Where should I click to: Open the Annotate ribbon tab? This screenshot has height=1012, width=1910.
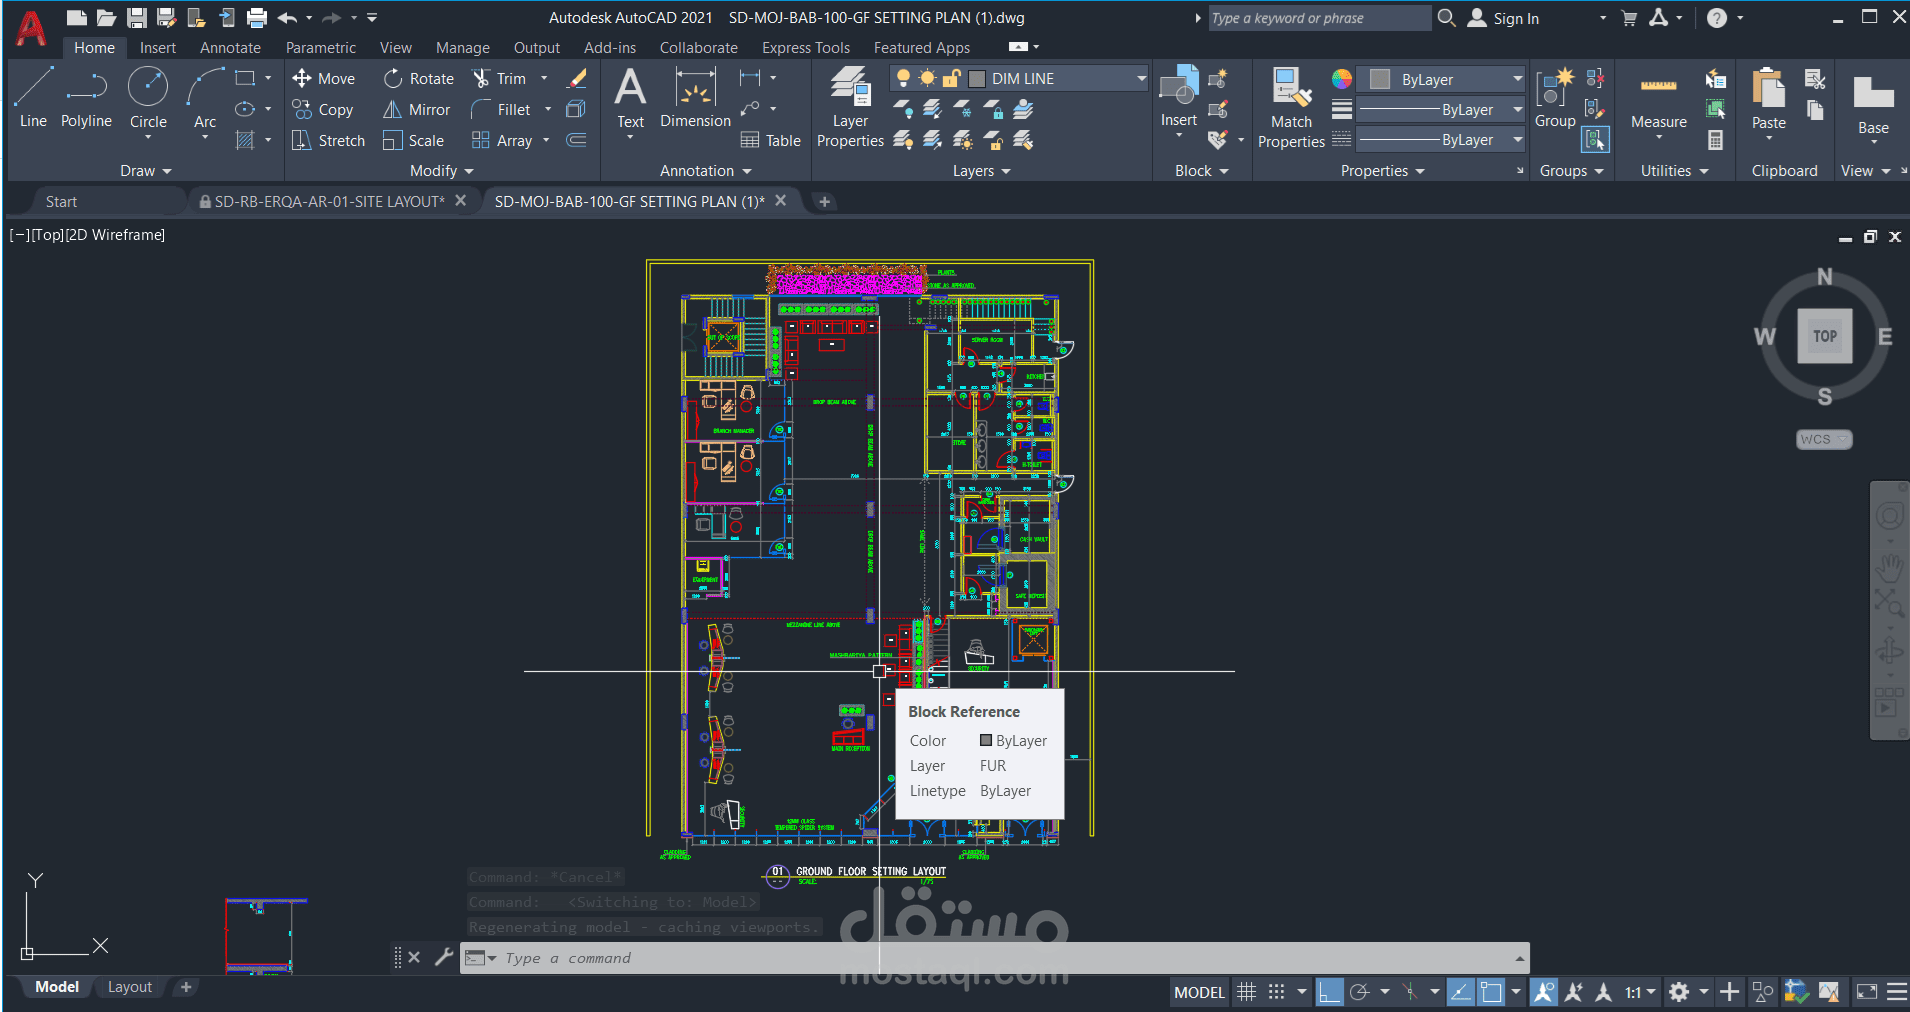230,48
